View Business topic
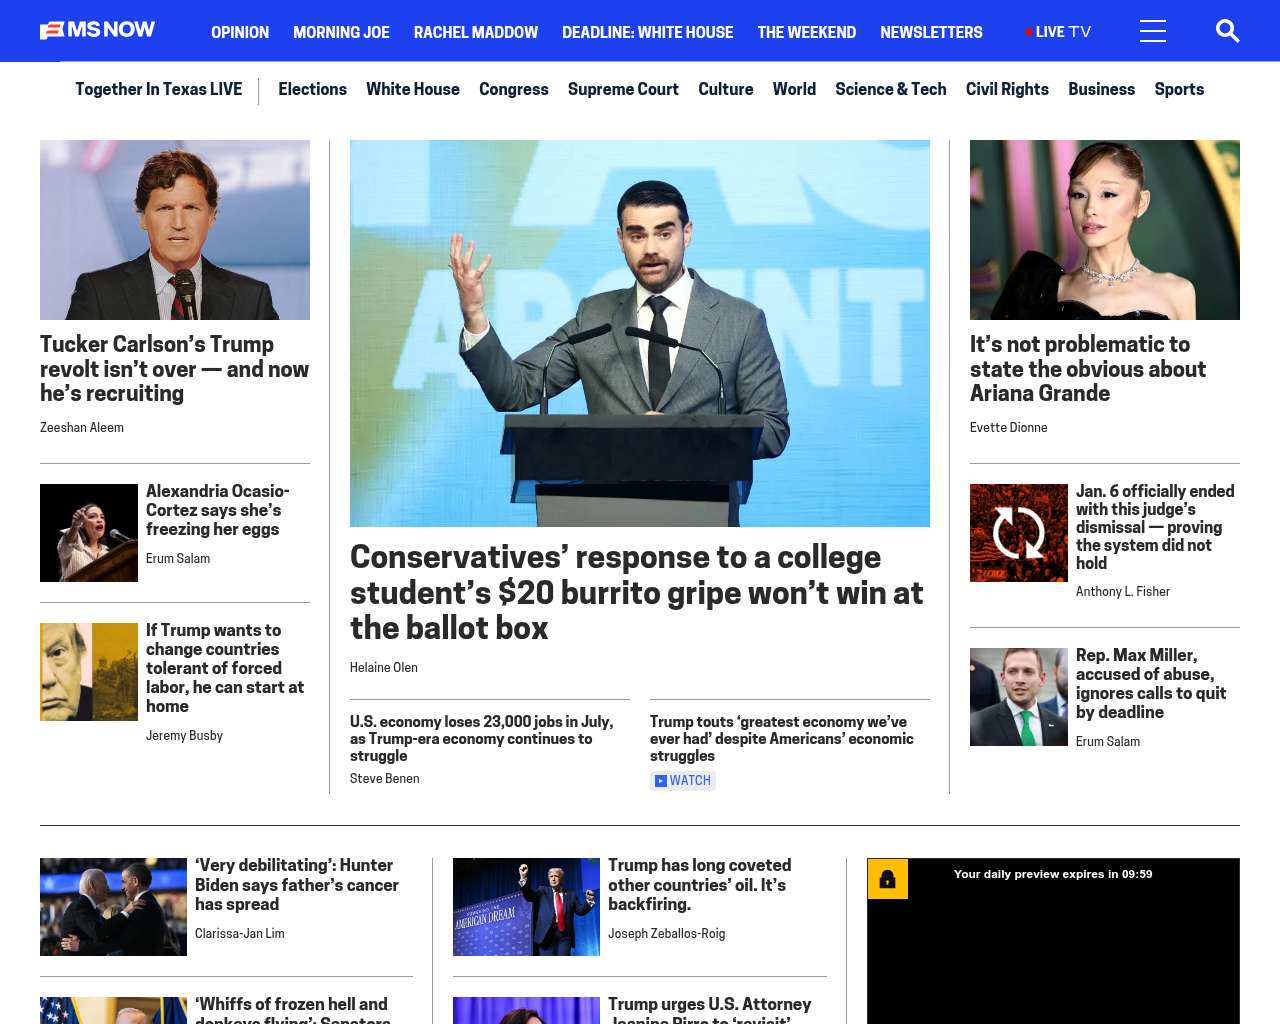 click(1101, 89)
